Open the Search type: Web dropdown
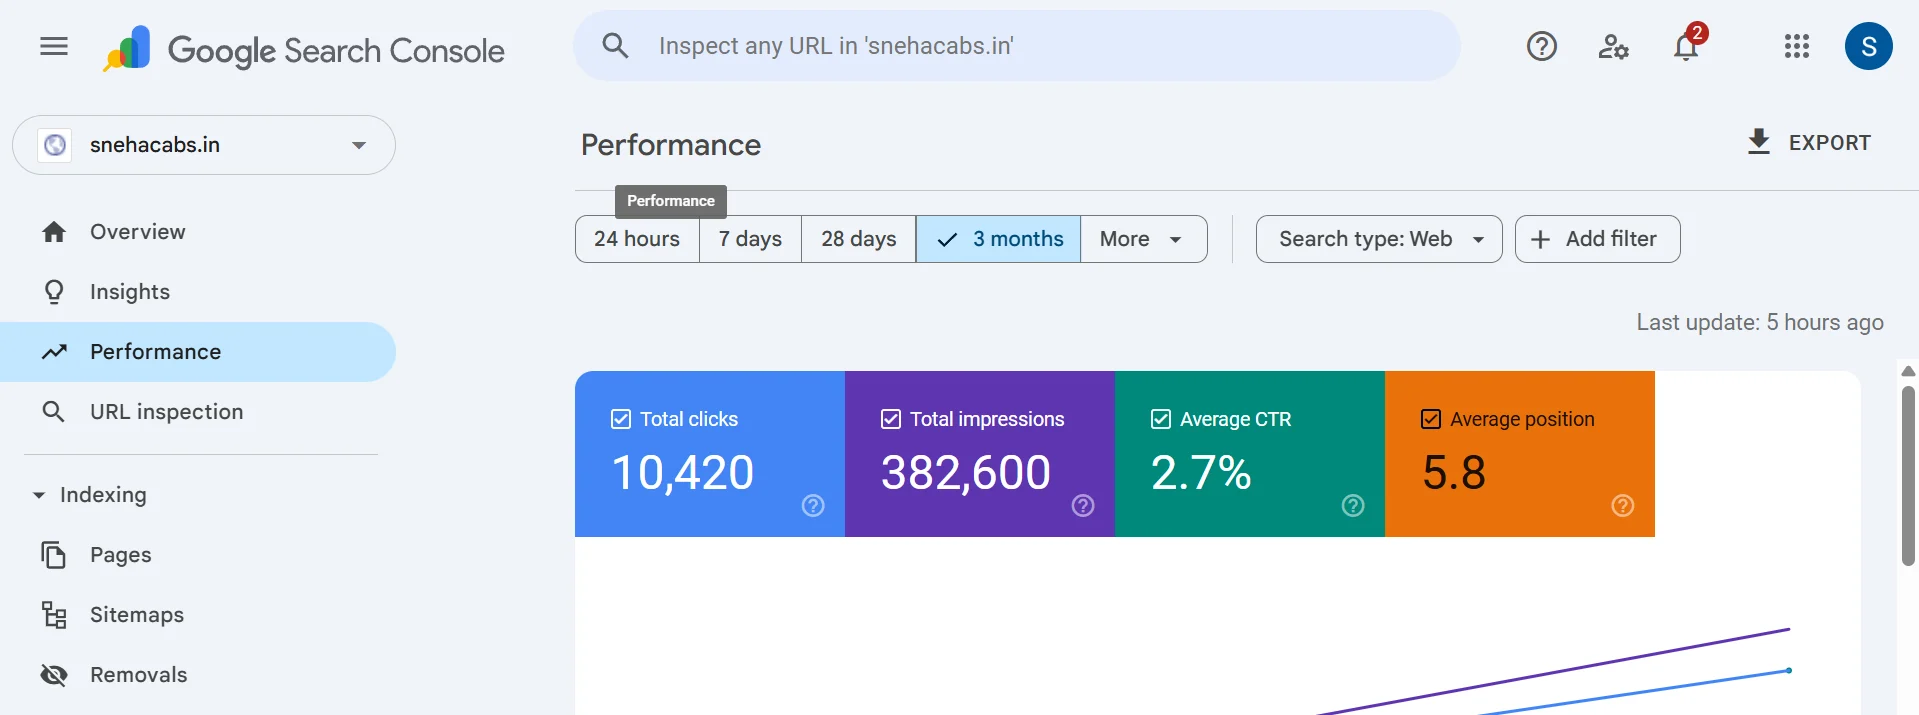This screenshot has width=1919, height=715. [1378, 239]
